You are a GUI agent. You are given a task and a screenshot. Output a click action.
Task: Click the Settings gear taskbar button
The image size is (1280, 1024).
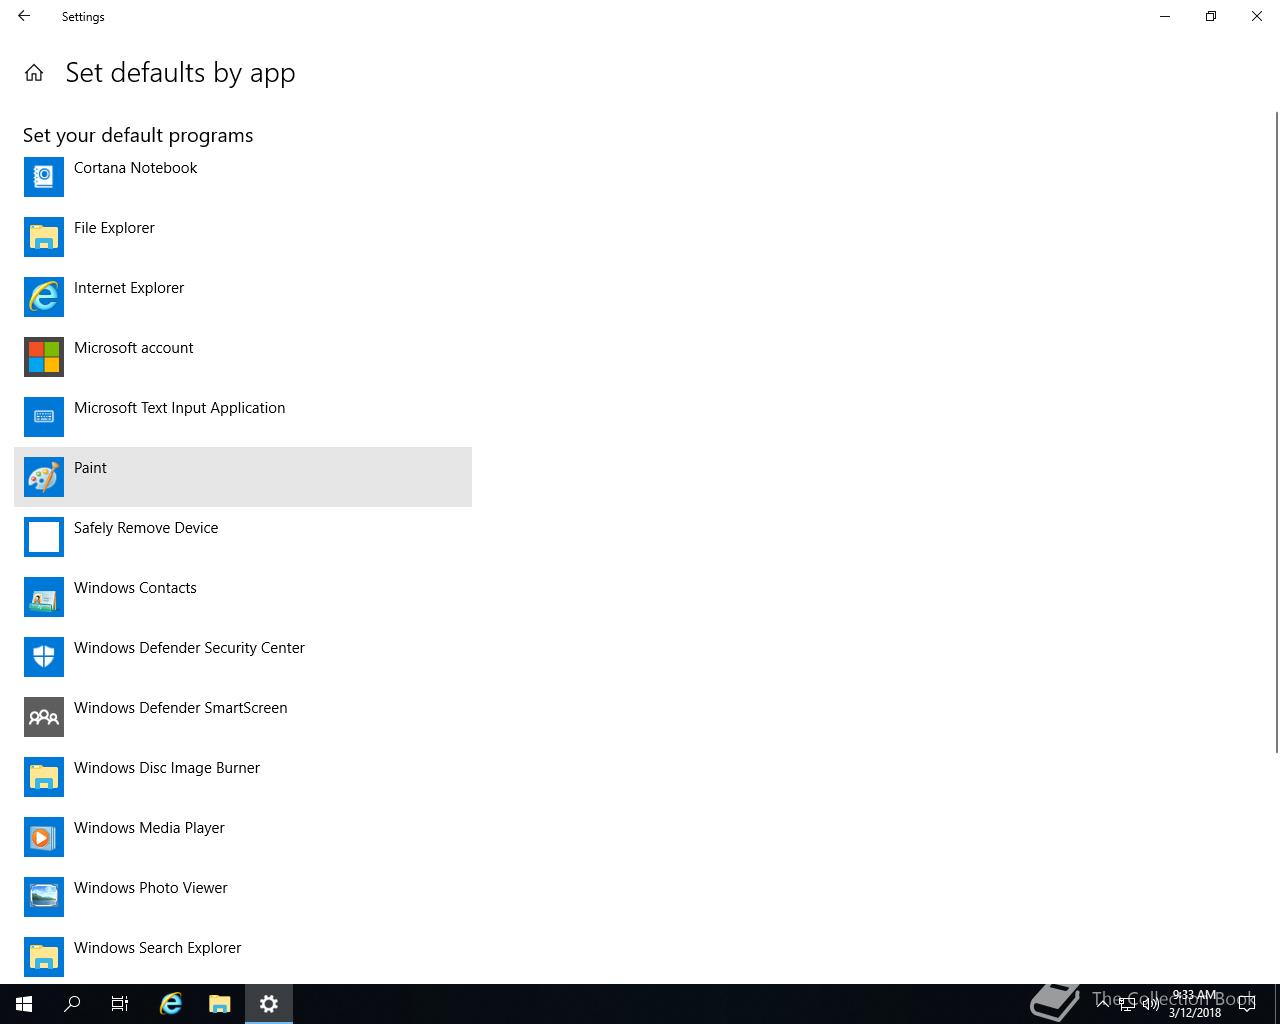269,1004
